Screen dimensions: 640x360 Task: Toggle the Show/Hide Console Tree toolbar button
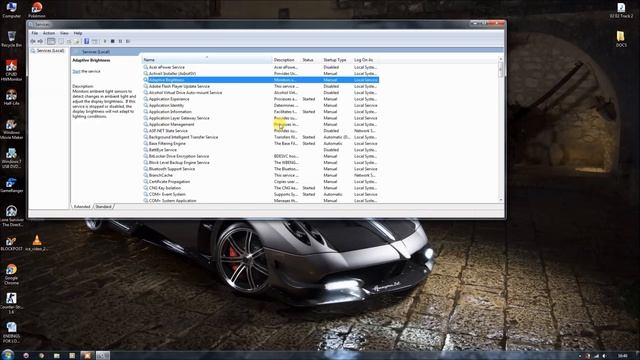pos(51,41)
